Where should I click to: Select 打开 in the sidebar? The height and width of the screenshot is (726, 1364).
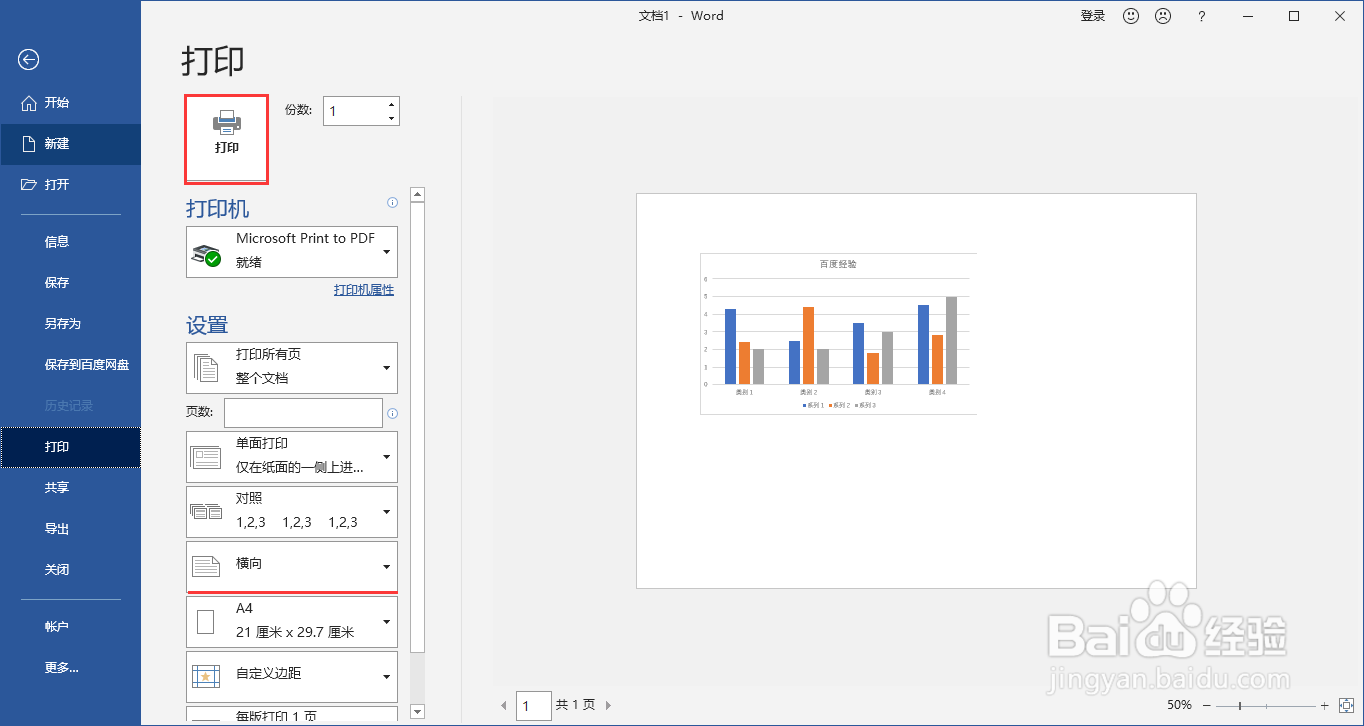(x=70, y=185)
